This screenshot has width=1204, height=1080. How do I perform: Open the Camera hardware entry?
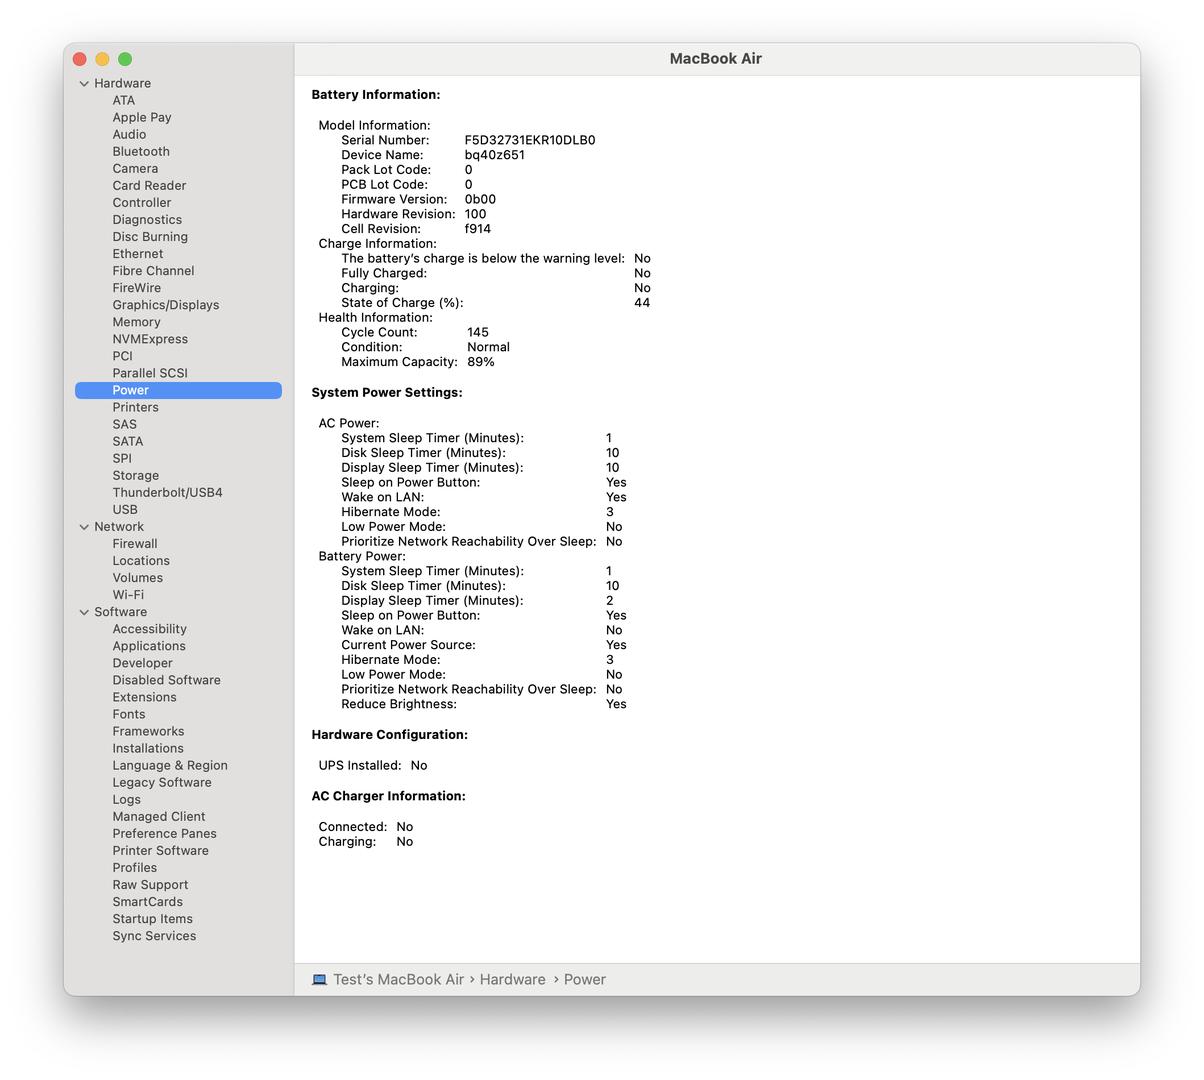click(135, 168)
